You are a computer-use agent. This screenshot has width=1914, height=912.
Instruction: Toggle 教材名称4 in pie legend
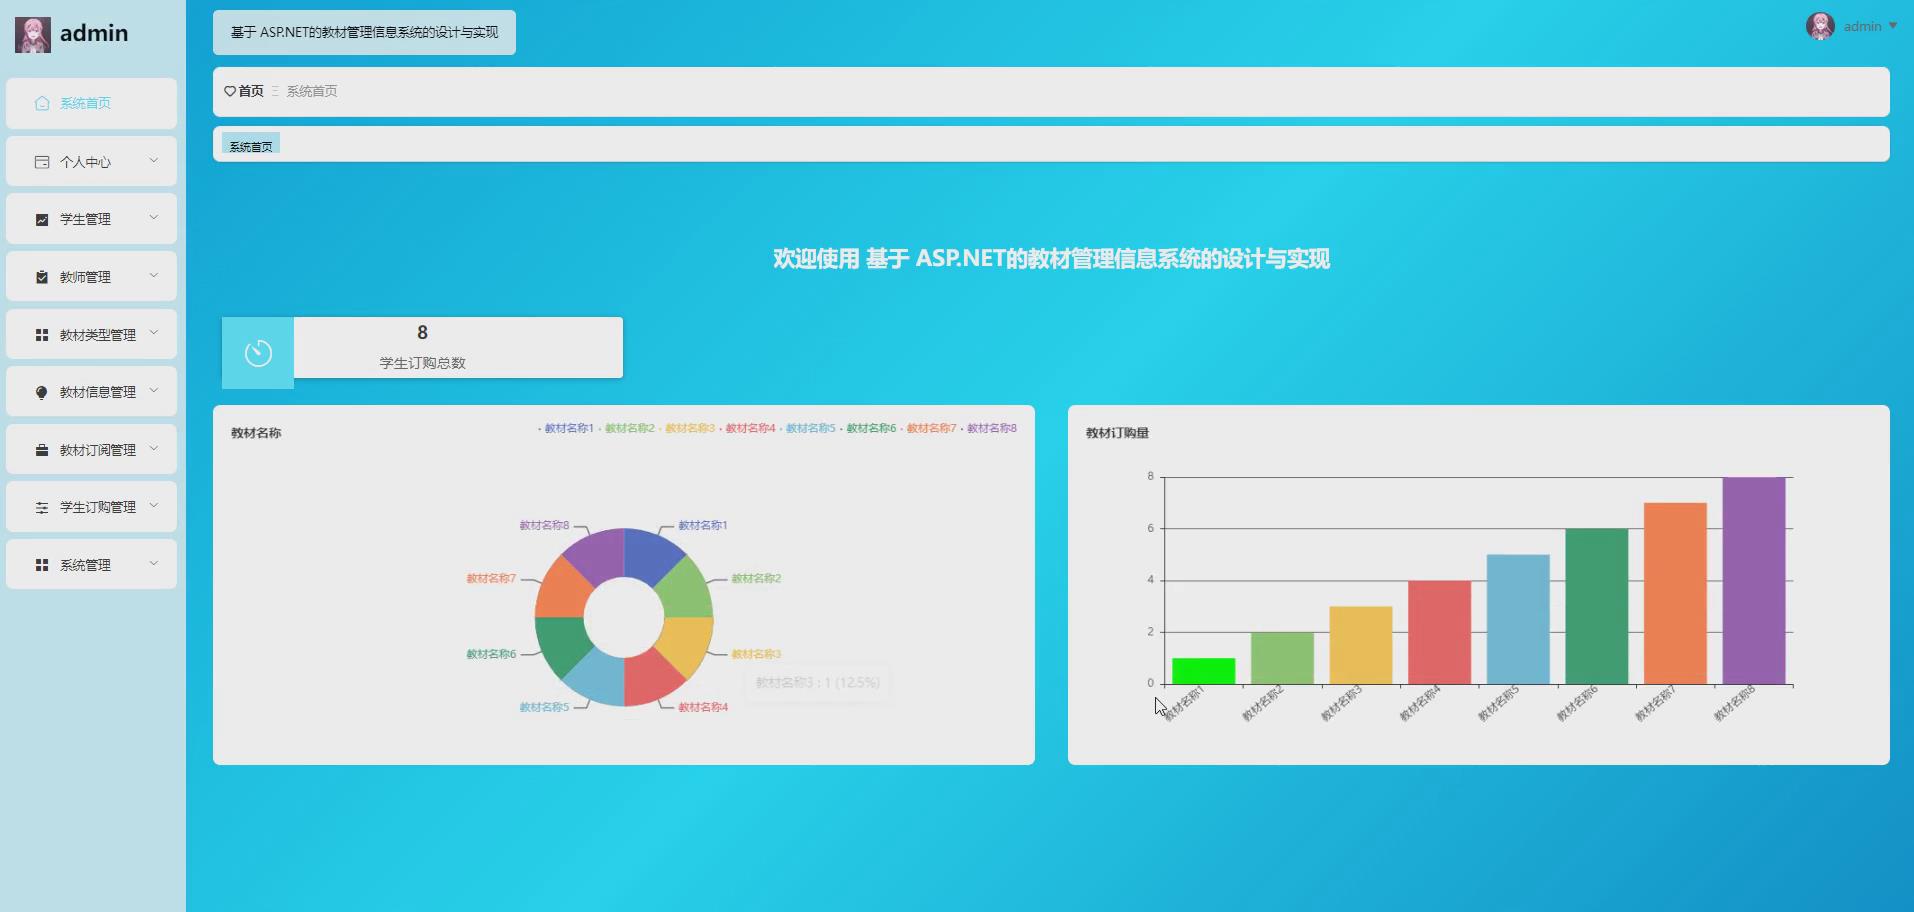747,428
